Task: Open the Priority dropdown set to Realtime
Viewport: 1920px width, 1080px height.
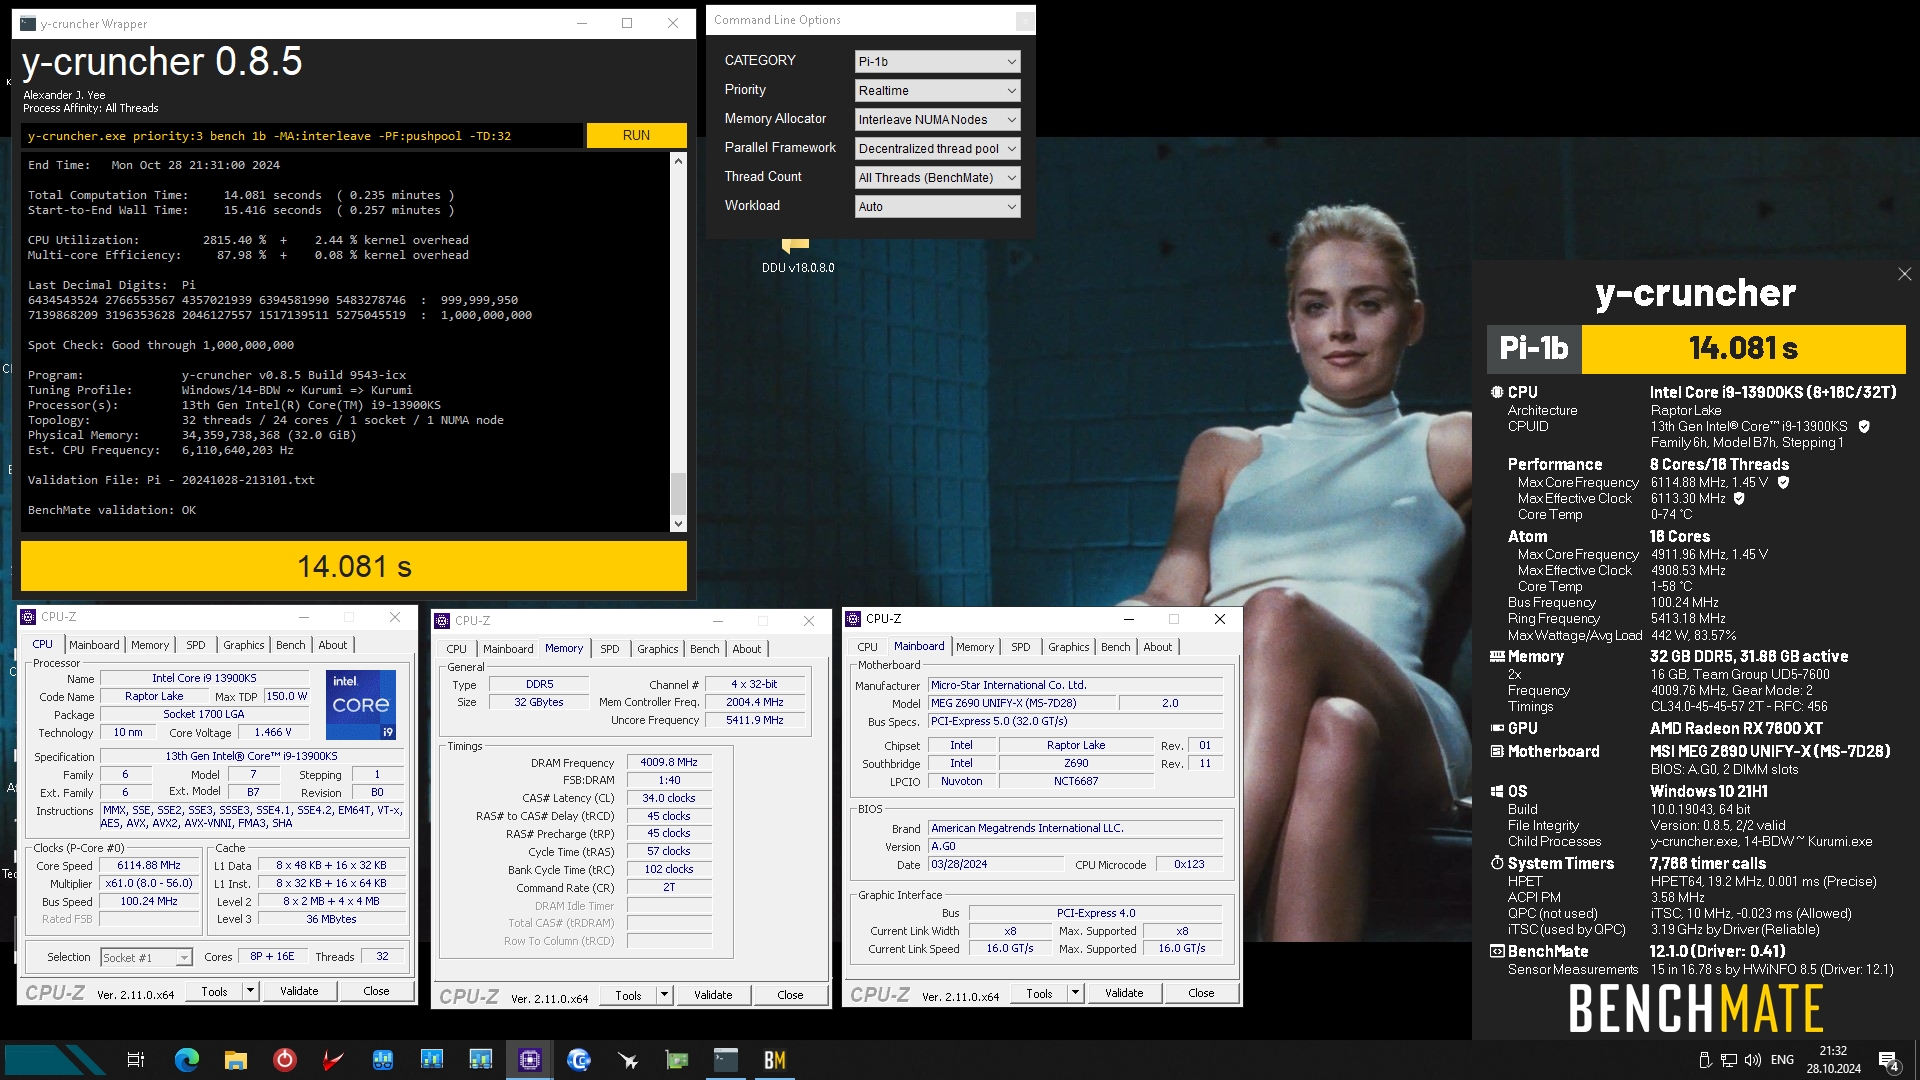Action: pos(937,90)
